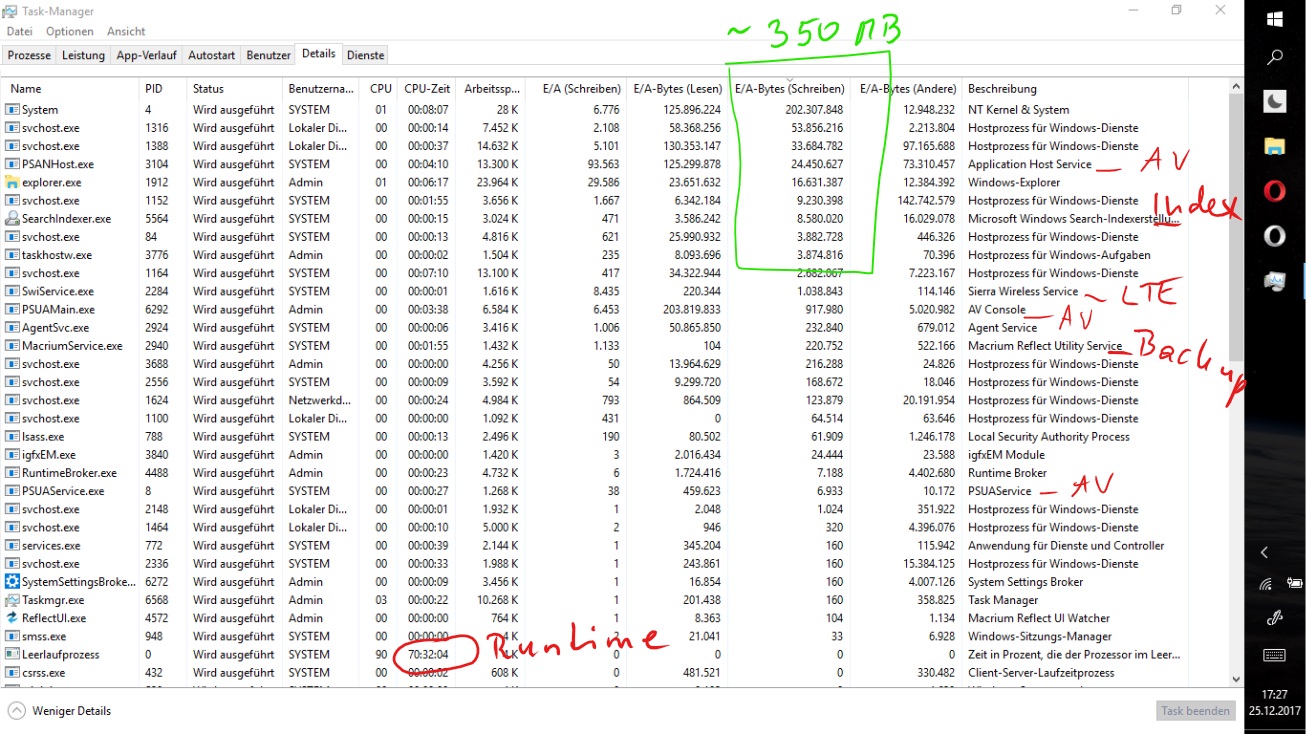This screenshot has width=1306, height=734.
Task: Click the PSUAMain.exe process icon
Action: 12,309
